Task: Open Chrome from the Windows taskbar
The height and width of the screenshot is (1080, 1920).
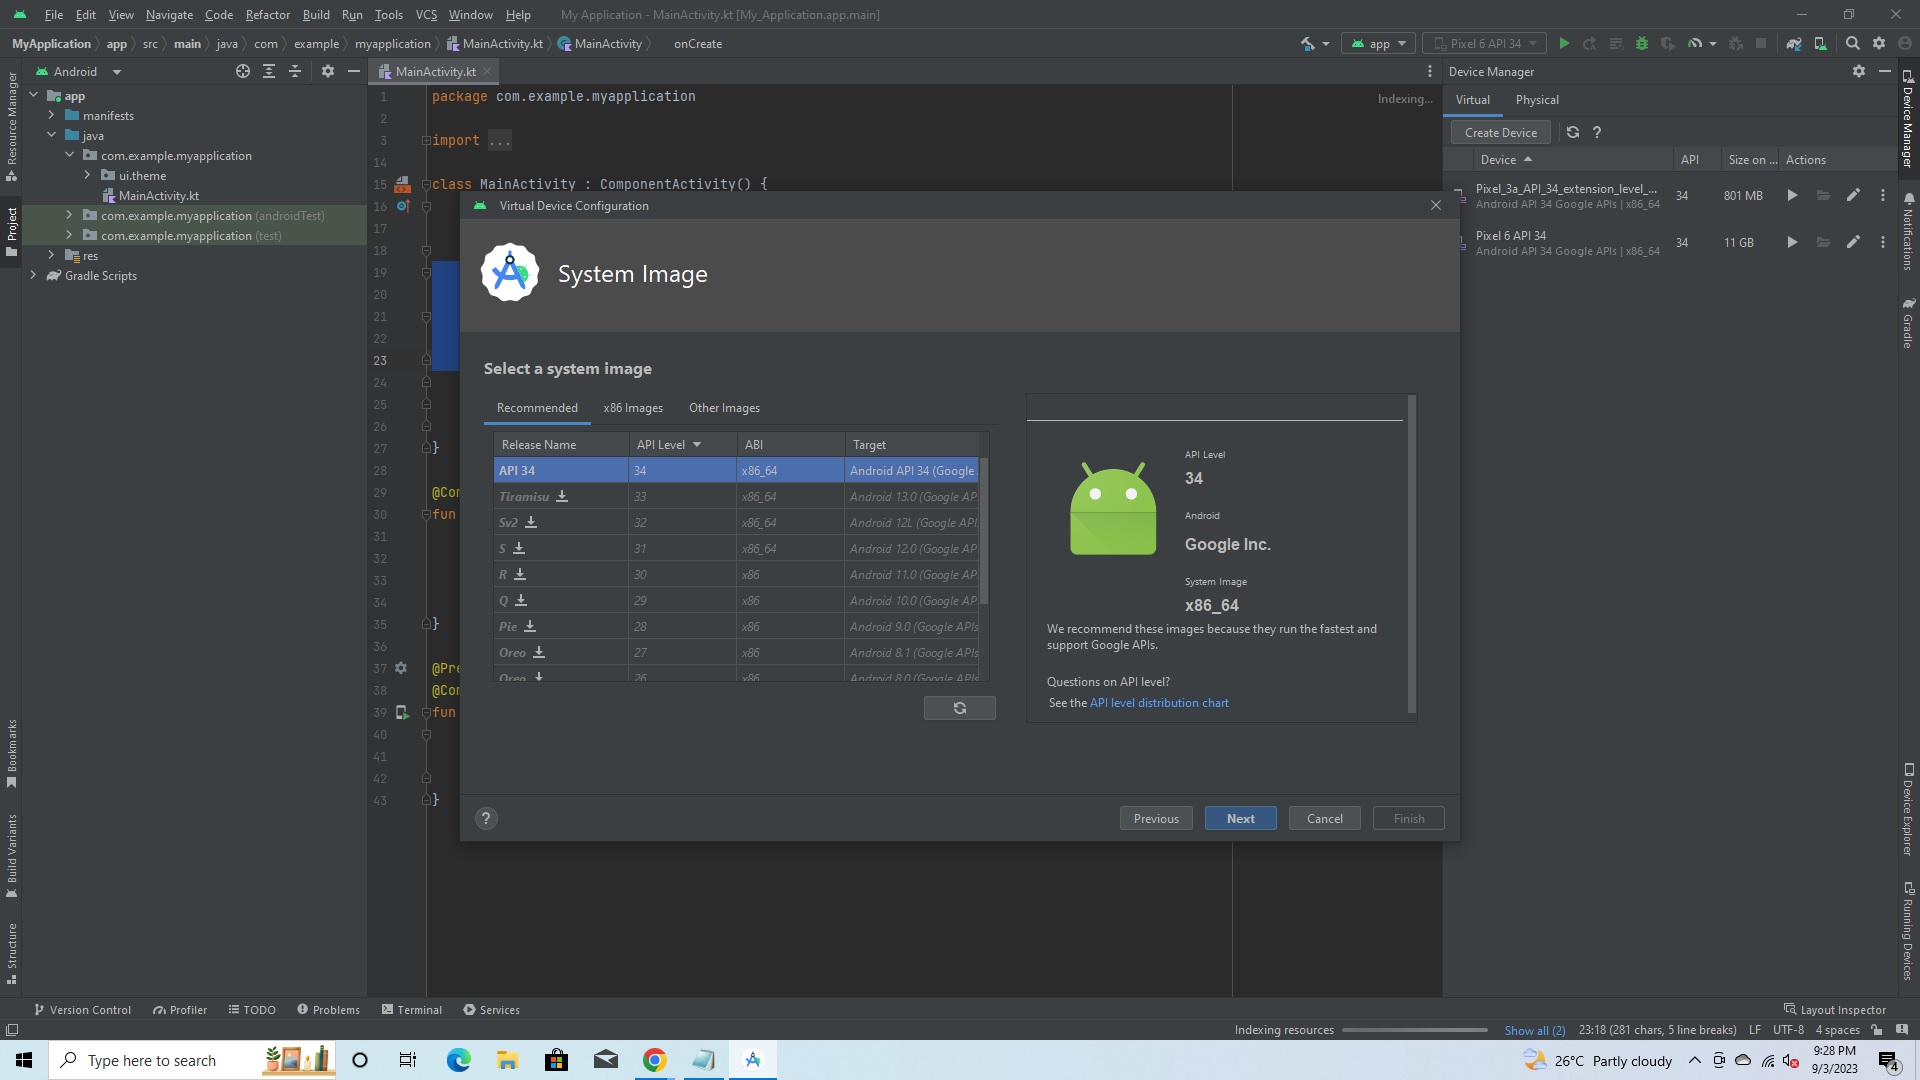Action: [x=654, y=1060]
